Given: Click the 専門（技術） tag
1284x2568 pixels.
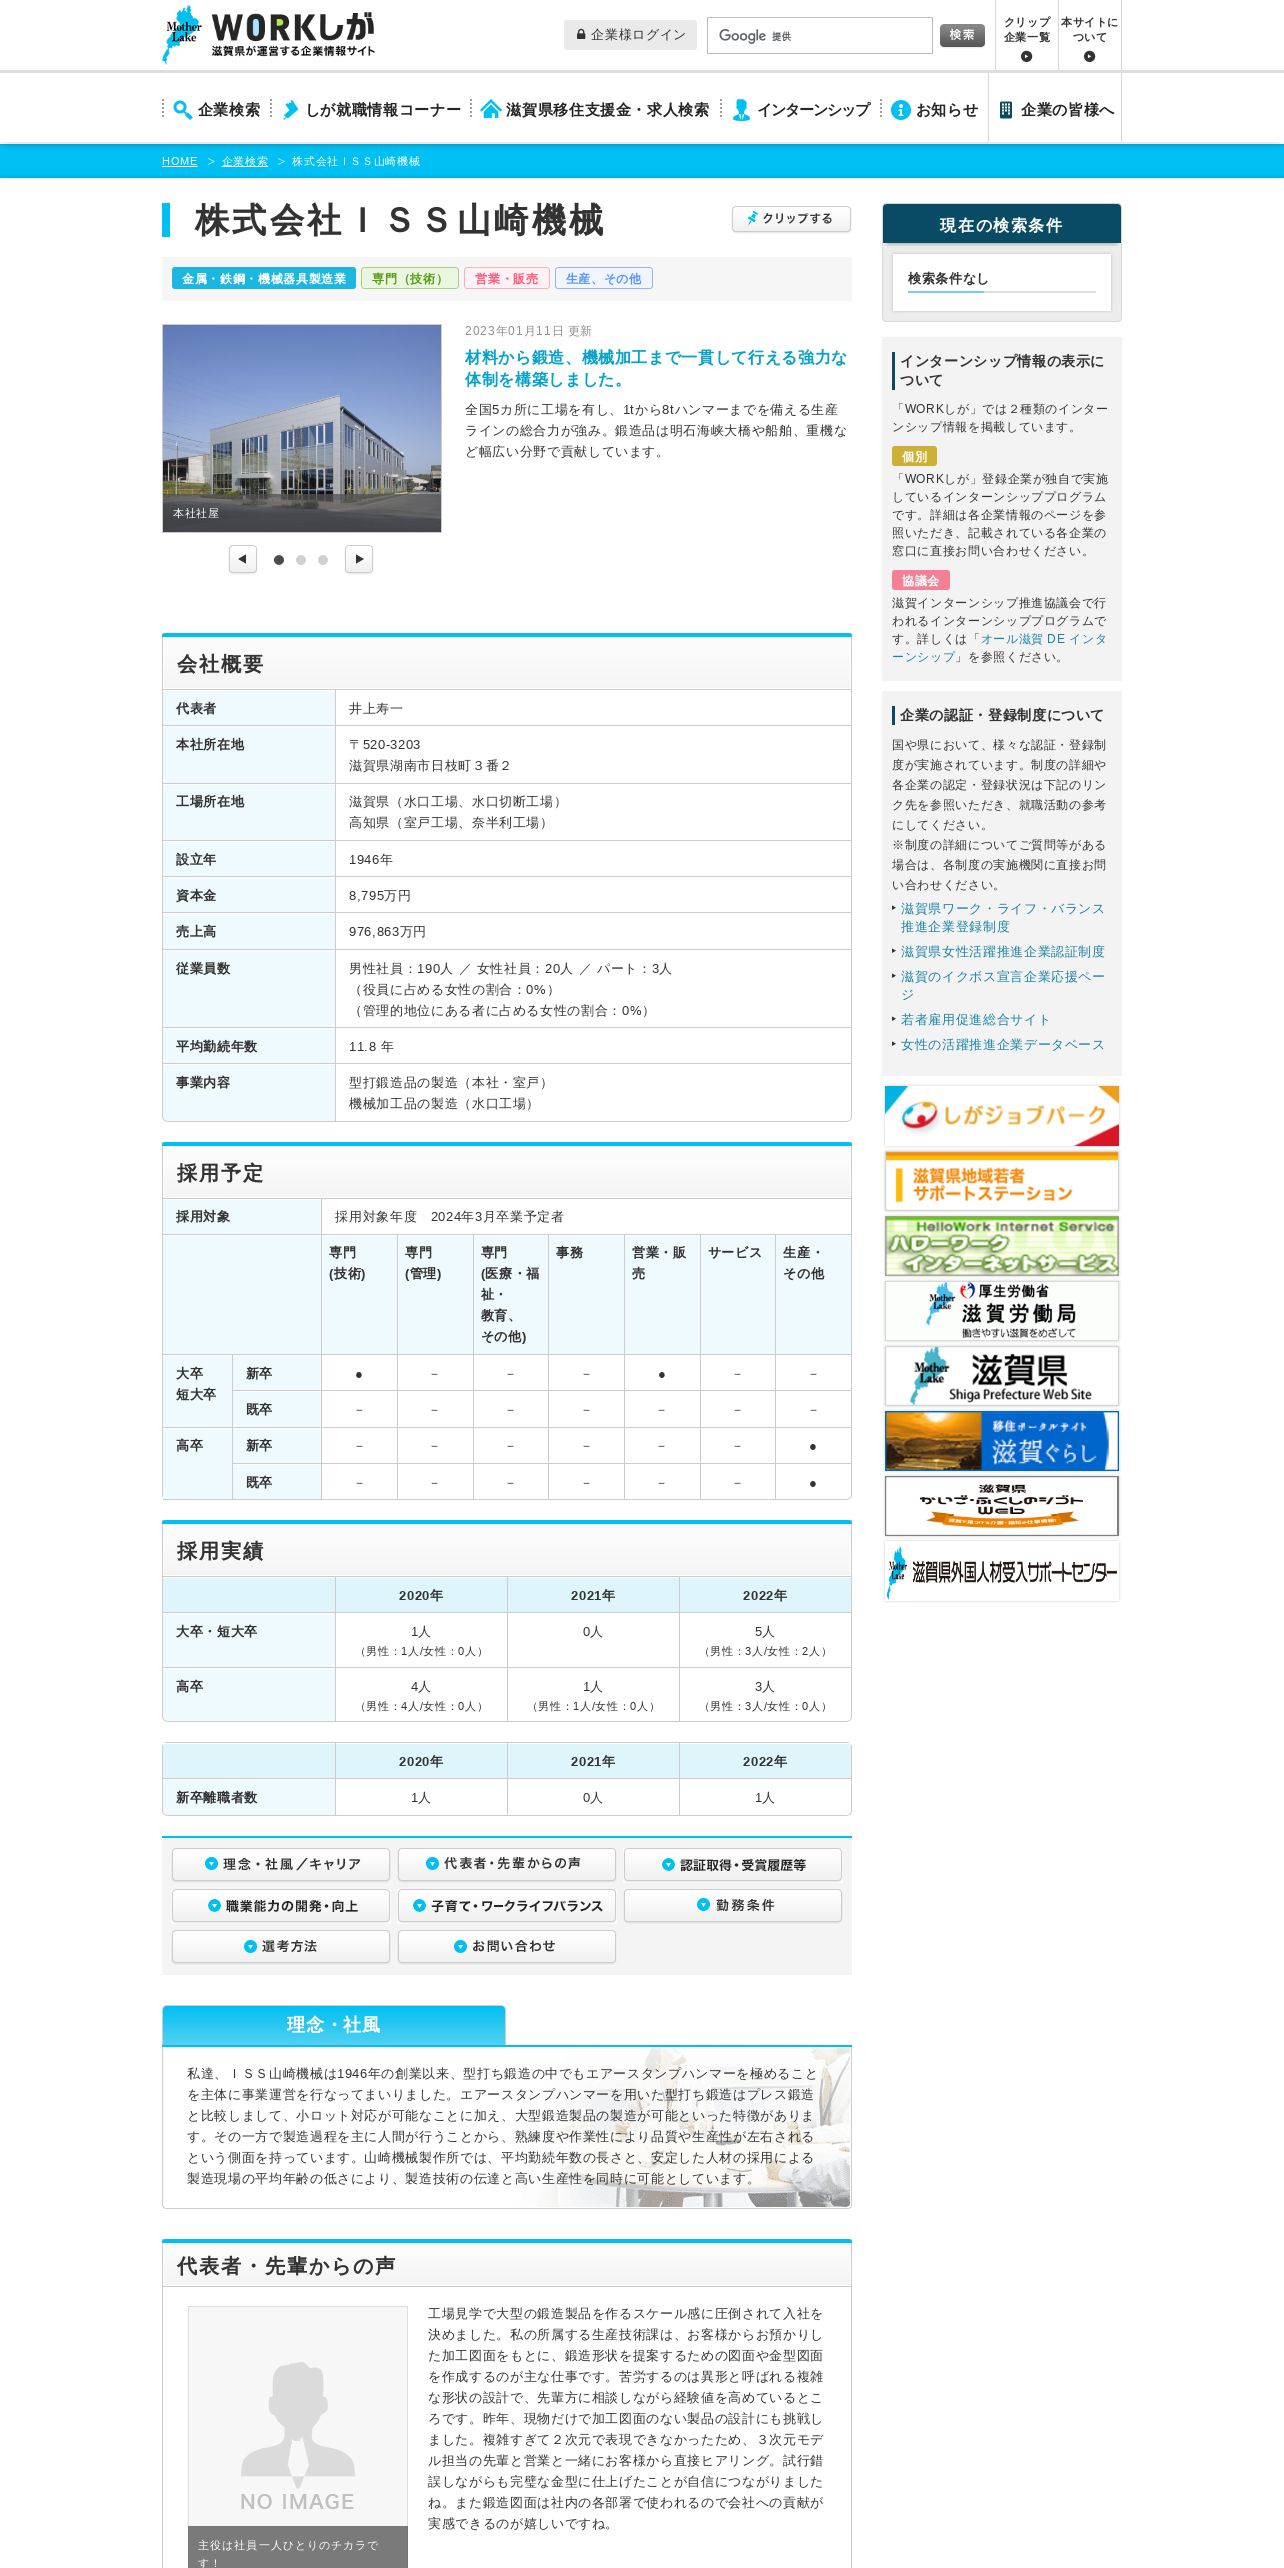Looking at the screenshot, I should coord(410,279).
